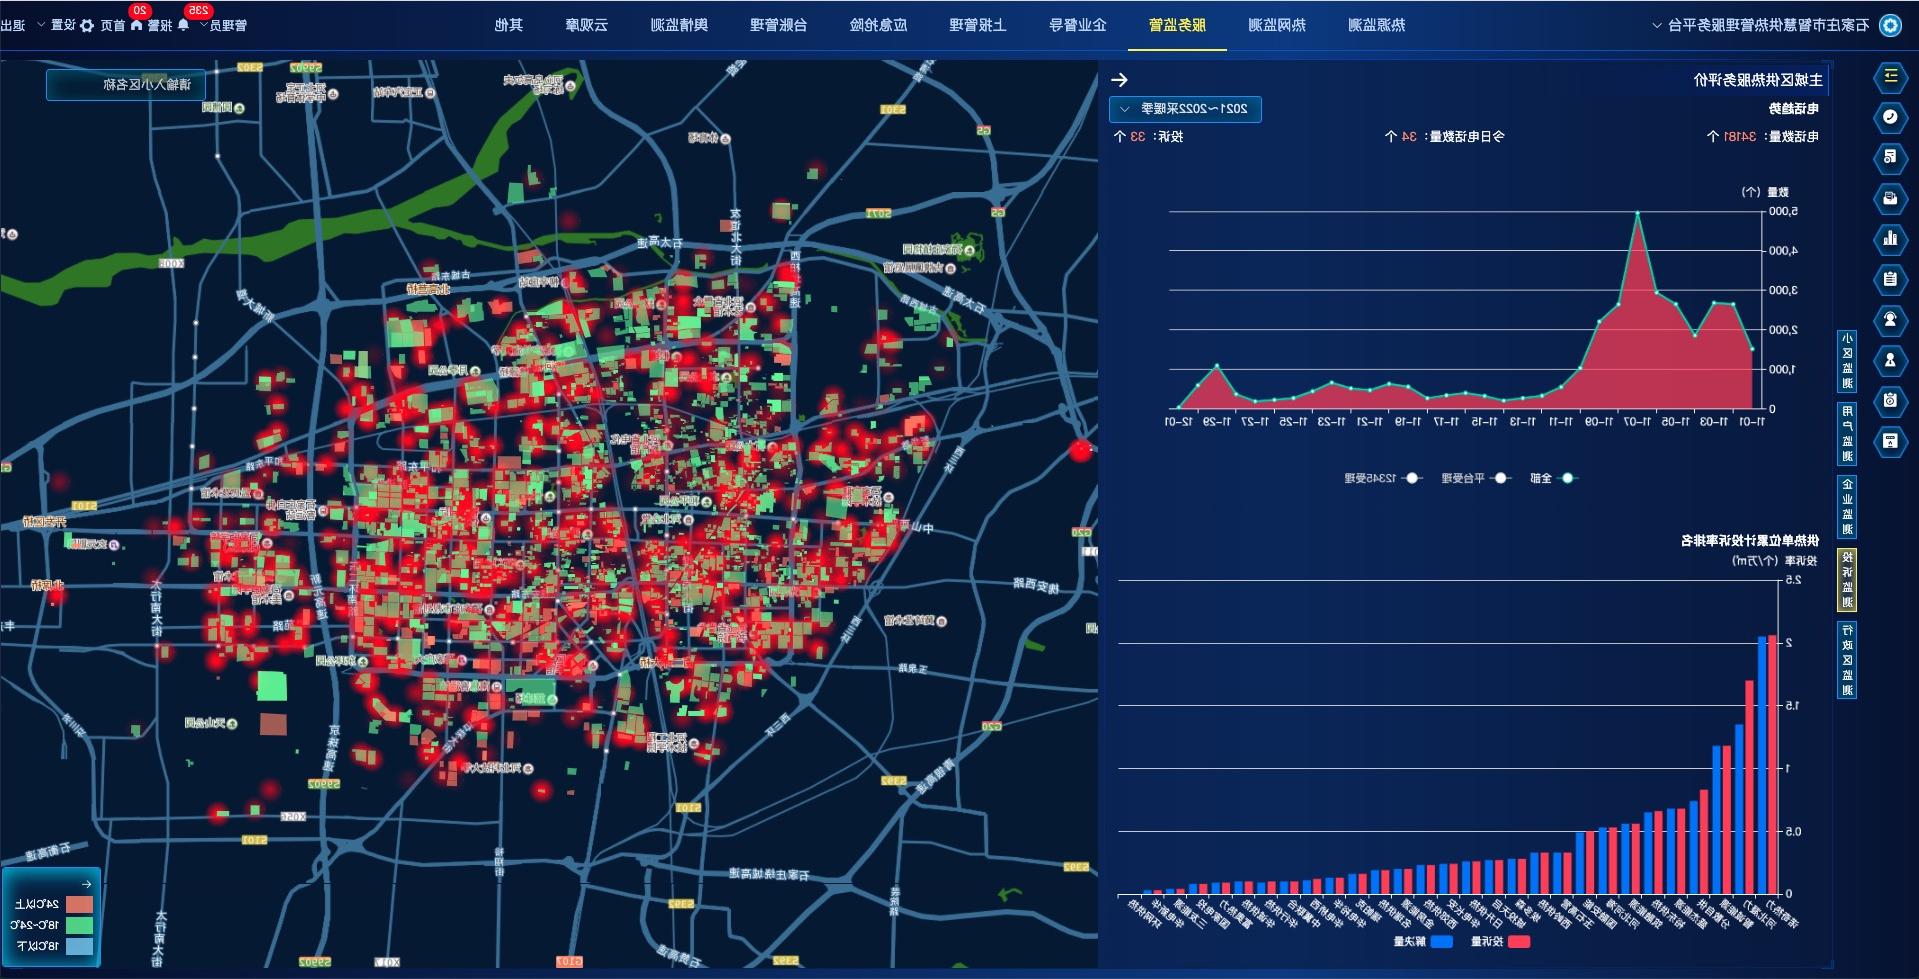Switch to the 热网监测 tab
1919x979 pixels.
pos(1276,25)
